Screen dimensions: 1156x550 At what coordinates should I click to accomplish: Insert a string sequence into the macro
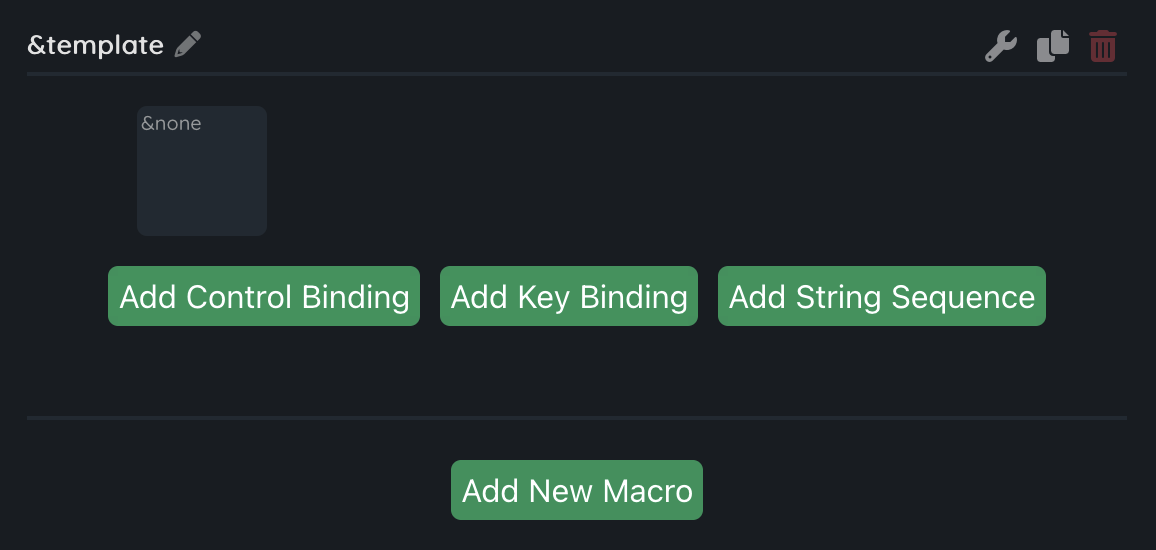[x=882, y=296]
